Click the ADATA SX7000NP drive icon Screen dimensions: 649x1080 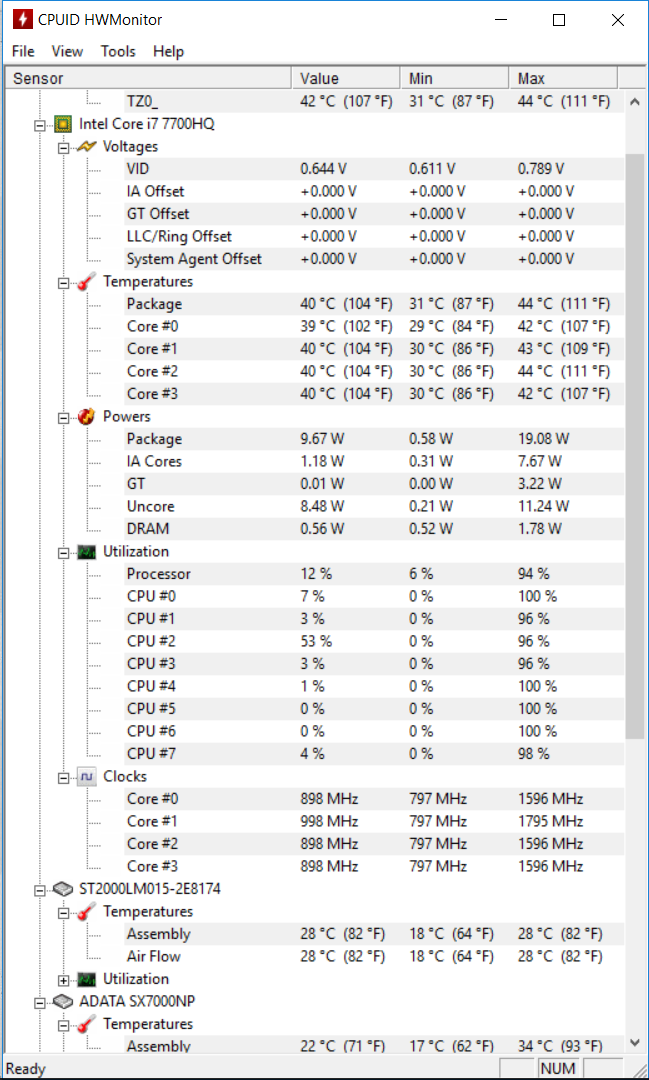[x=63, y=1001]
